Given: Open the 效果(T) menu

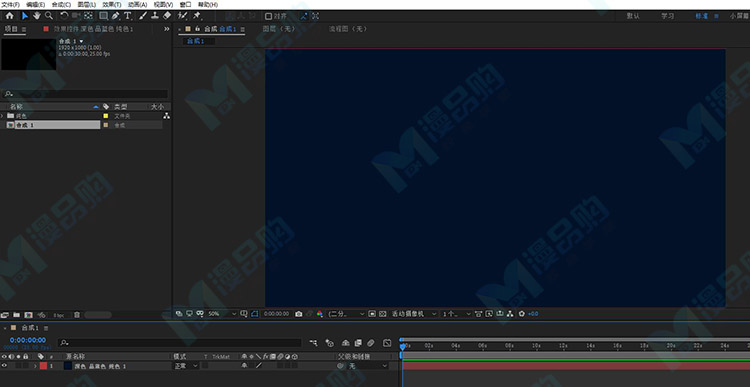Looking at the screenshot, I should (x=111, y=4).
